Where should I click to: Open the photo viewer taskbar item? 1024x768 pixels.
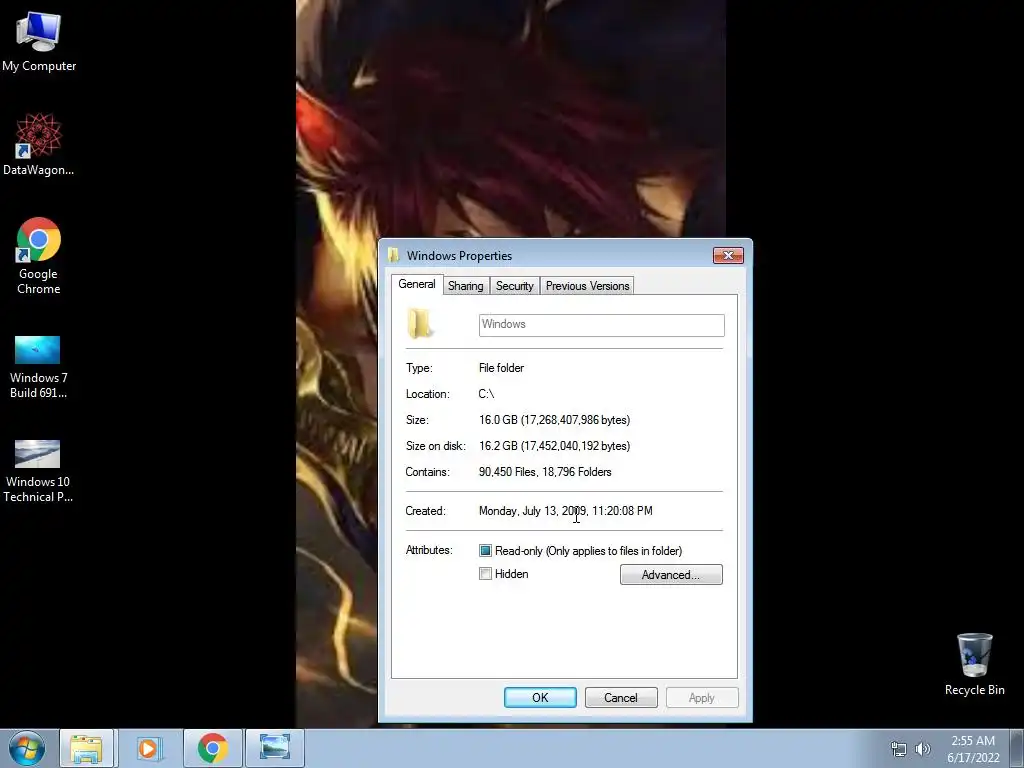275,748
